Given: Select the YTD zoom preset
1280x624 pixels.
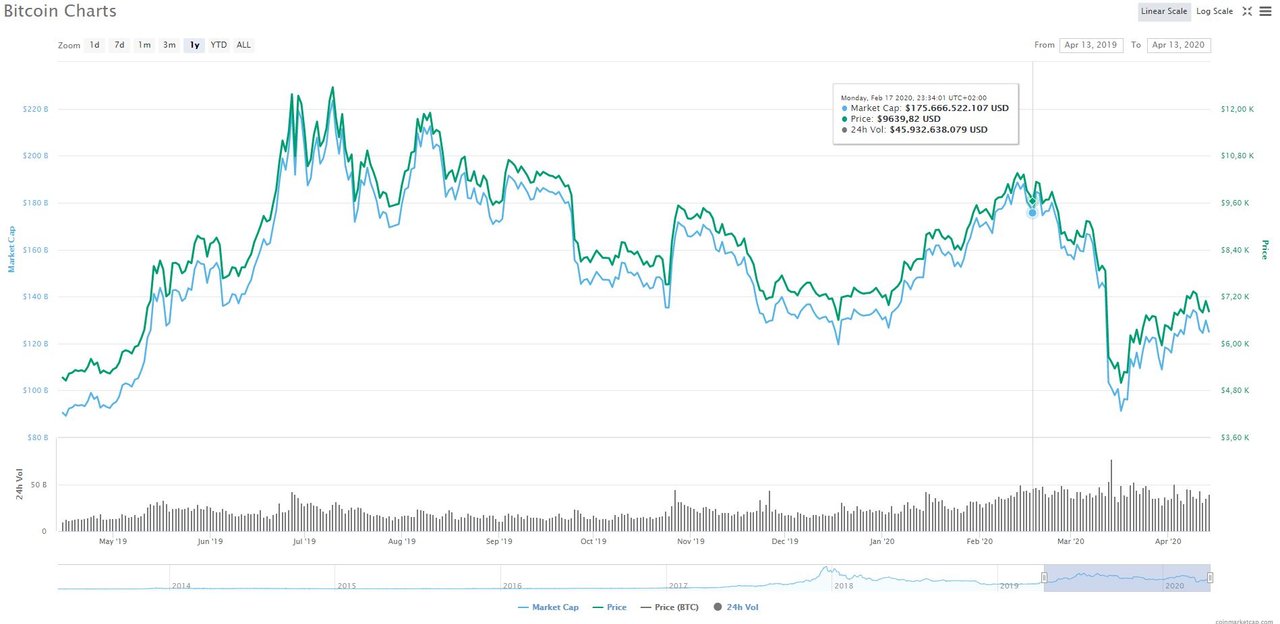Looking at the screenshot, I should (x=218, y=45).
